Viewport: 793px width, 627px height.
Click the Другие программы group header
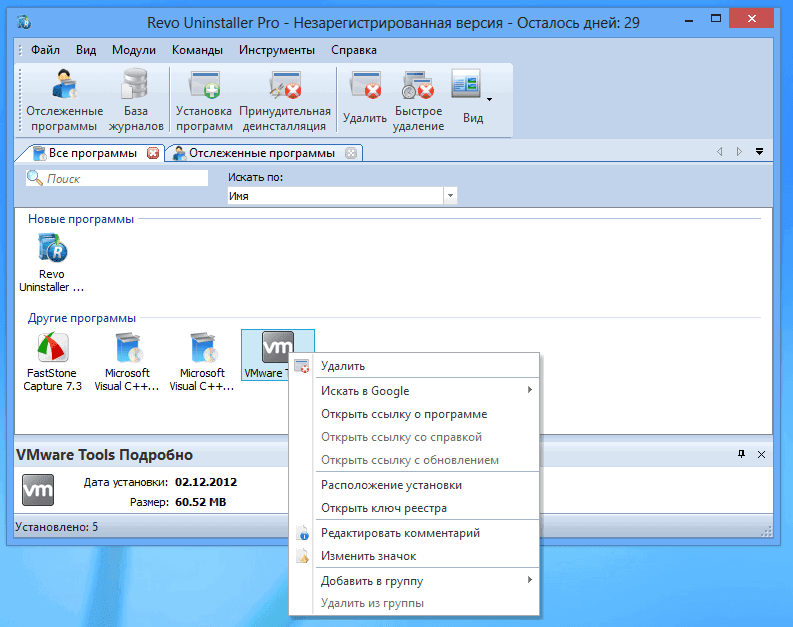[82, 318]
